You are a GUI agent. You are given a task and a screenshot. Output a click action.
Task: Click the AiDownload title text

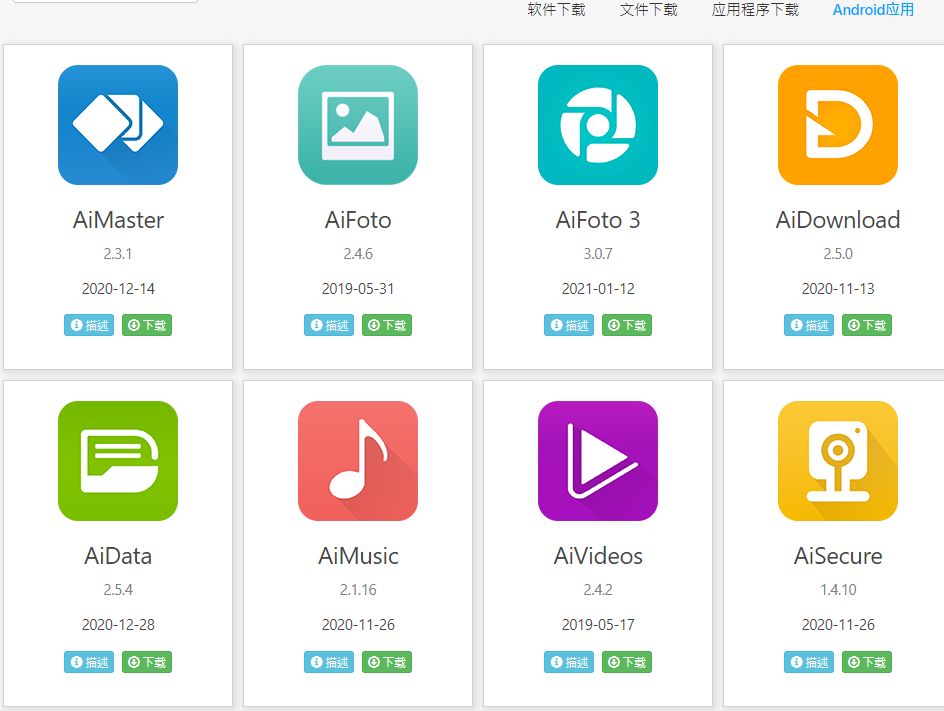coord(837,220)
